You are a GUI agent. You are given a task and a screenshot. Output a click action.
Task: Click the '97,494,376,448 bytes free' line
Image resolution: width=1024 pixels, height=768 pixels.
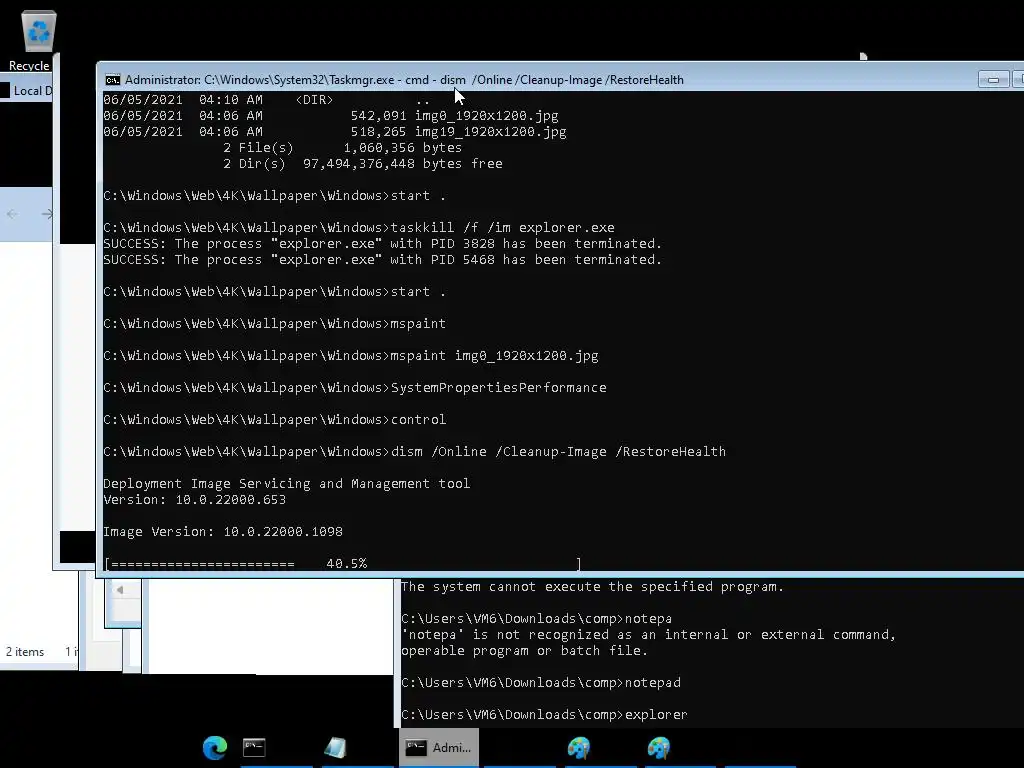[x=403, y=164]
